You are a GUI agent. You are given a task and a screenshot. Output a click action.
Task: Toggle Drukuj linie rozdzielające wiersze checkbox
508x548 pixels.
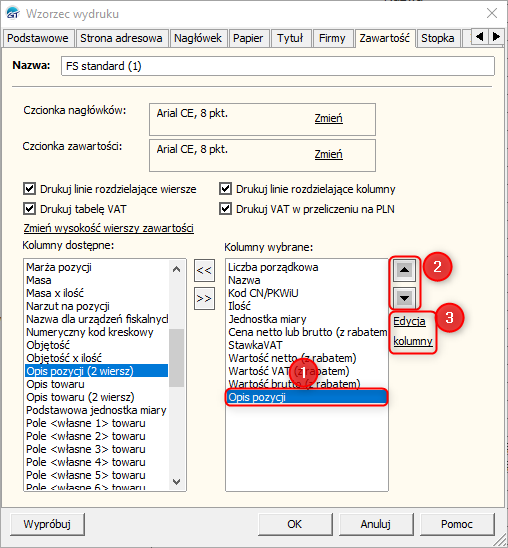tap(29, 189)
